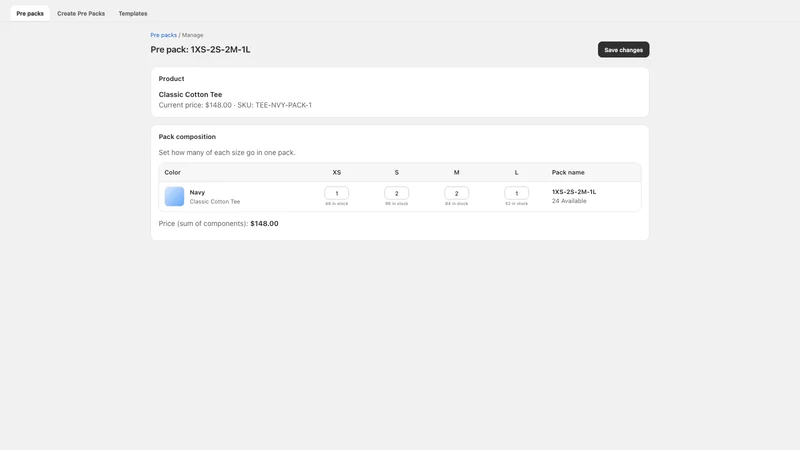
Task: Focus the XS quantity input field
Action: point(337,193)
